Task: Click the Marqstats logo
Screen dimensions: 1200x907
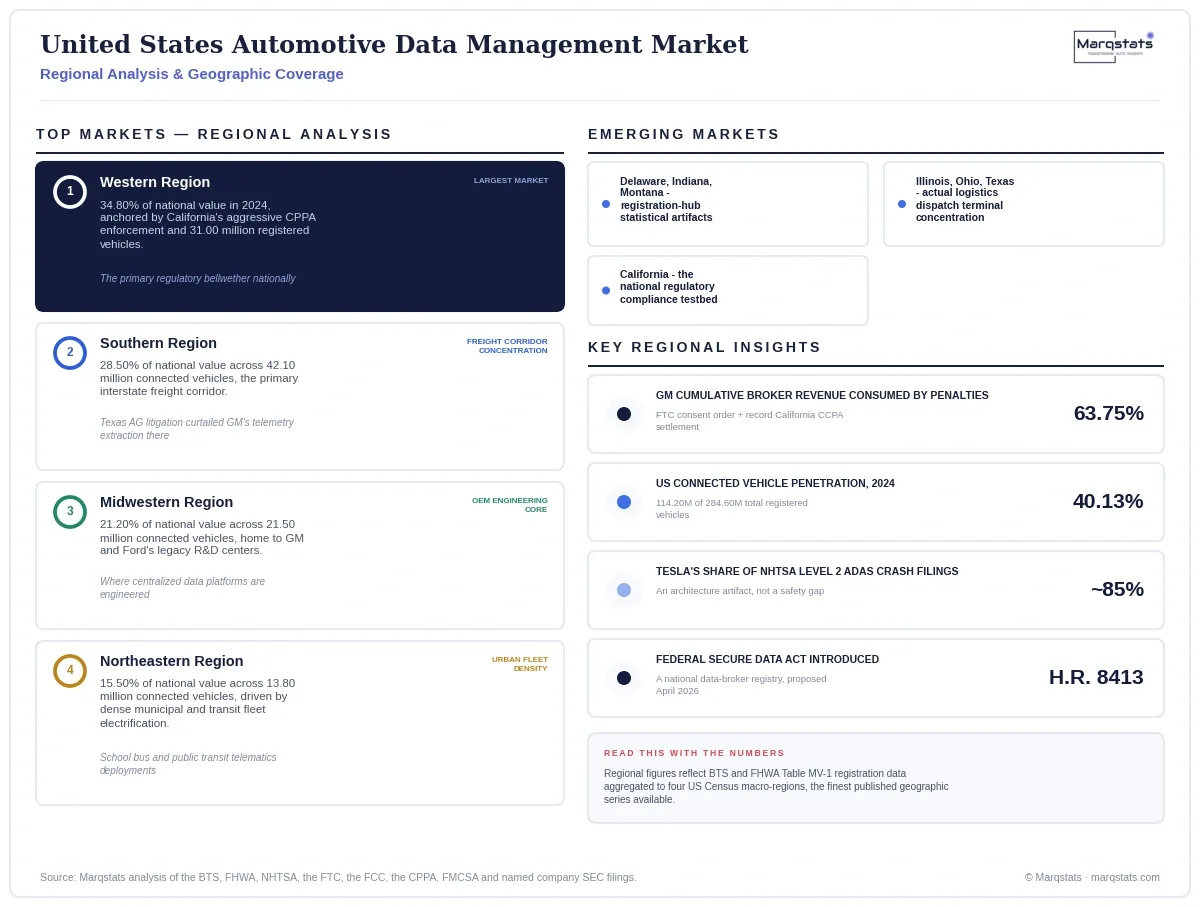Action: pyautogui.click(x=1114, y=47)
